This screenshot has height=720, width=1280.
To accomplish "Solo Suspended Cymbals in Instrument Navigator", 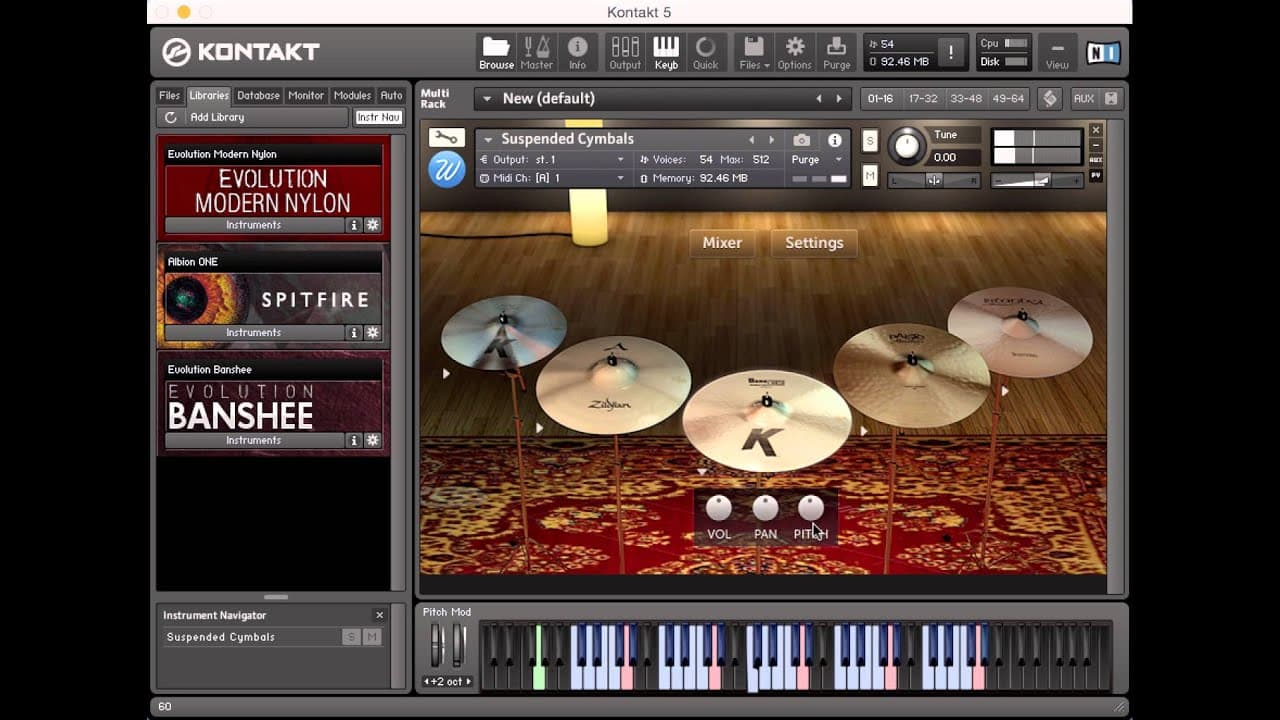I will pos(351,637).
